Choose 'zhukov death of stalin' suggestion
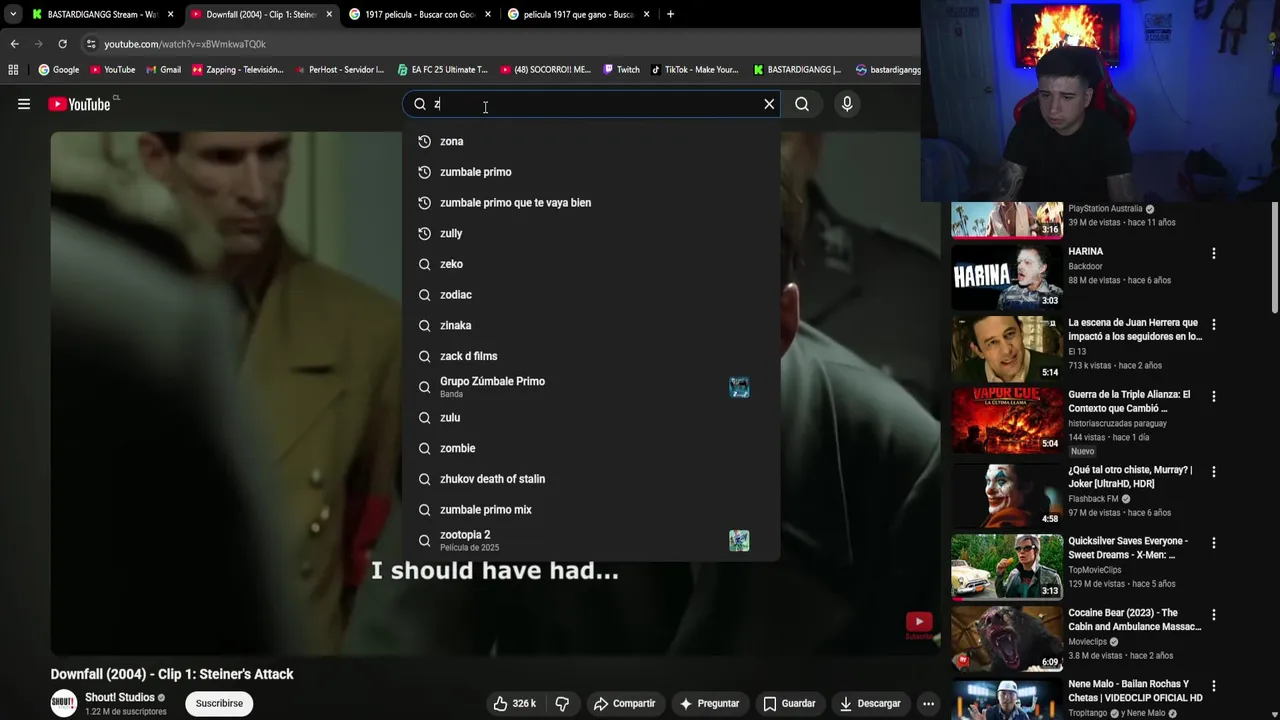The height and width of the screenshot is (720, 1280). [x=591, y=479]
